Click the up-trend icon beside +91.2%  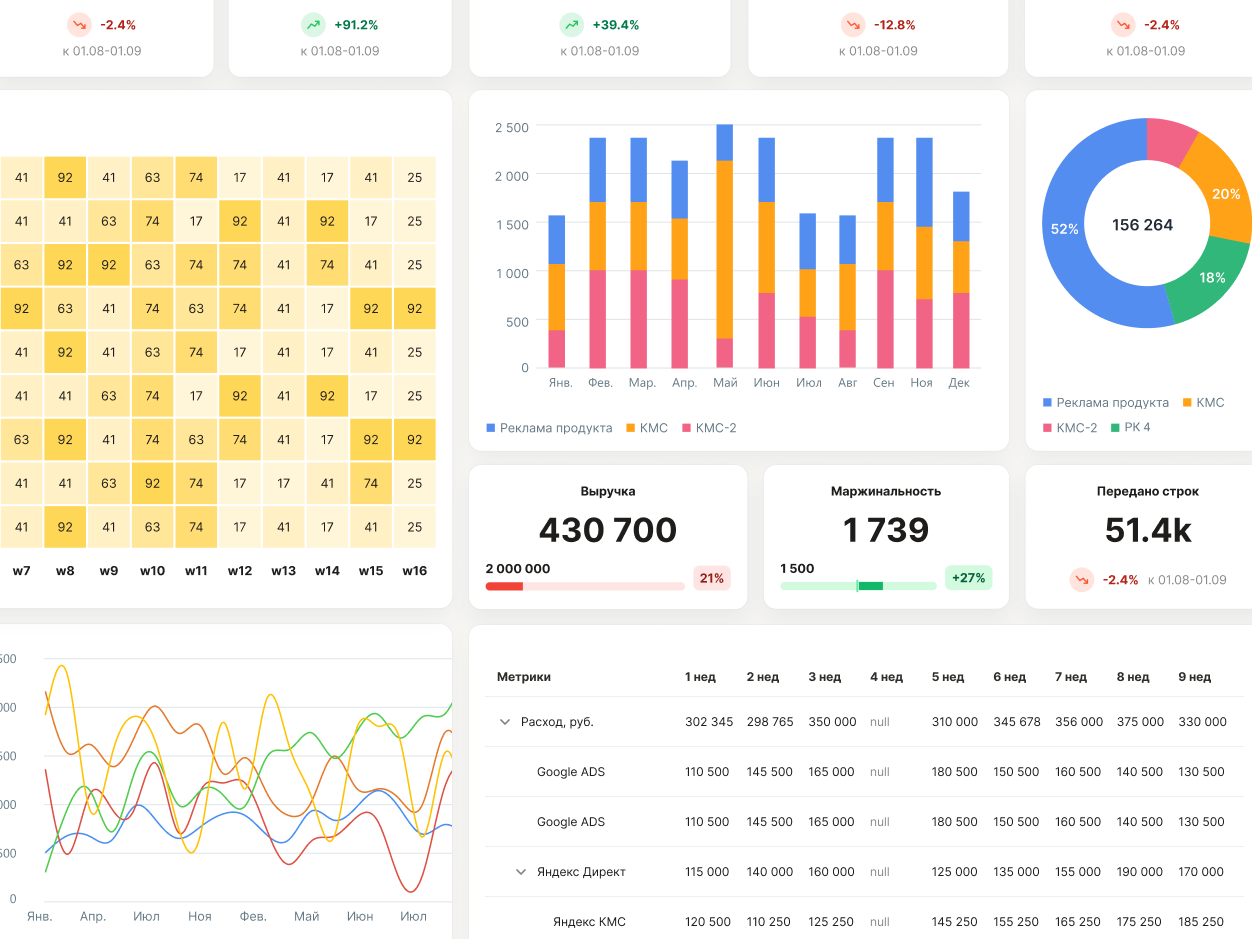tap(313, 25)
